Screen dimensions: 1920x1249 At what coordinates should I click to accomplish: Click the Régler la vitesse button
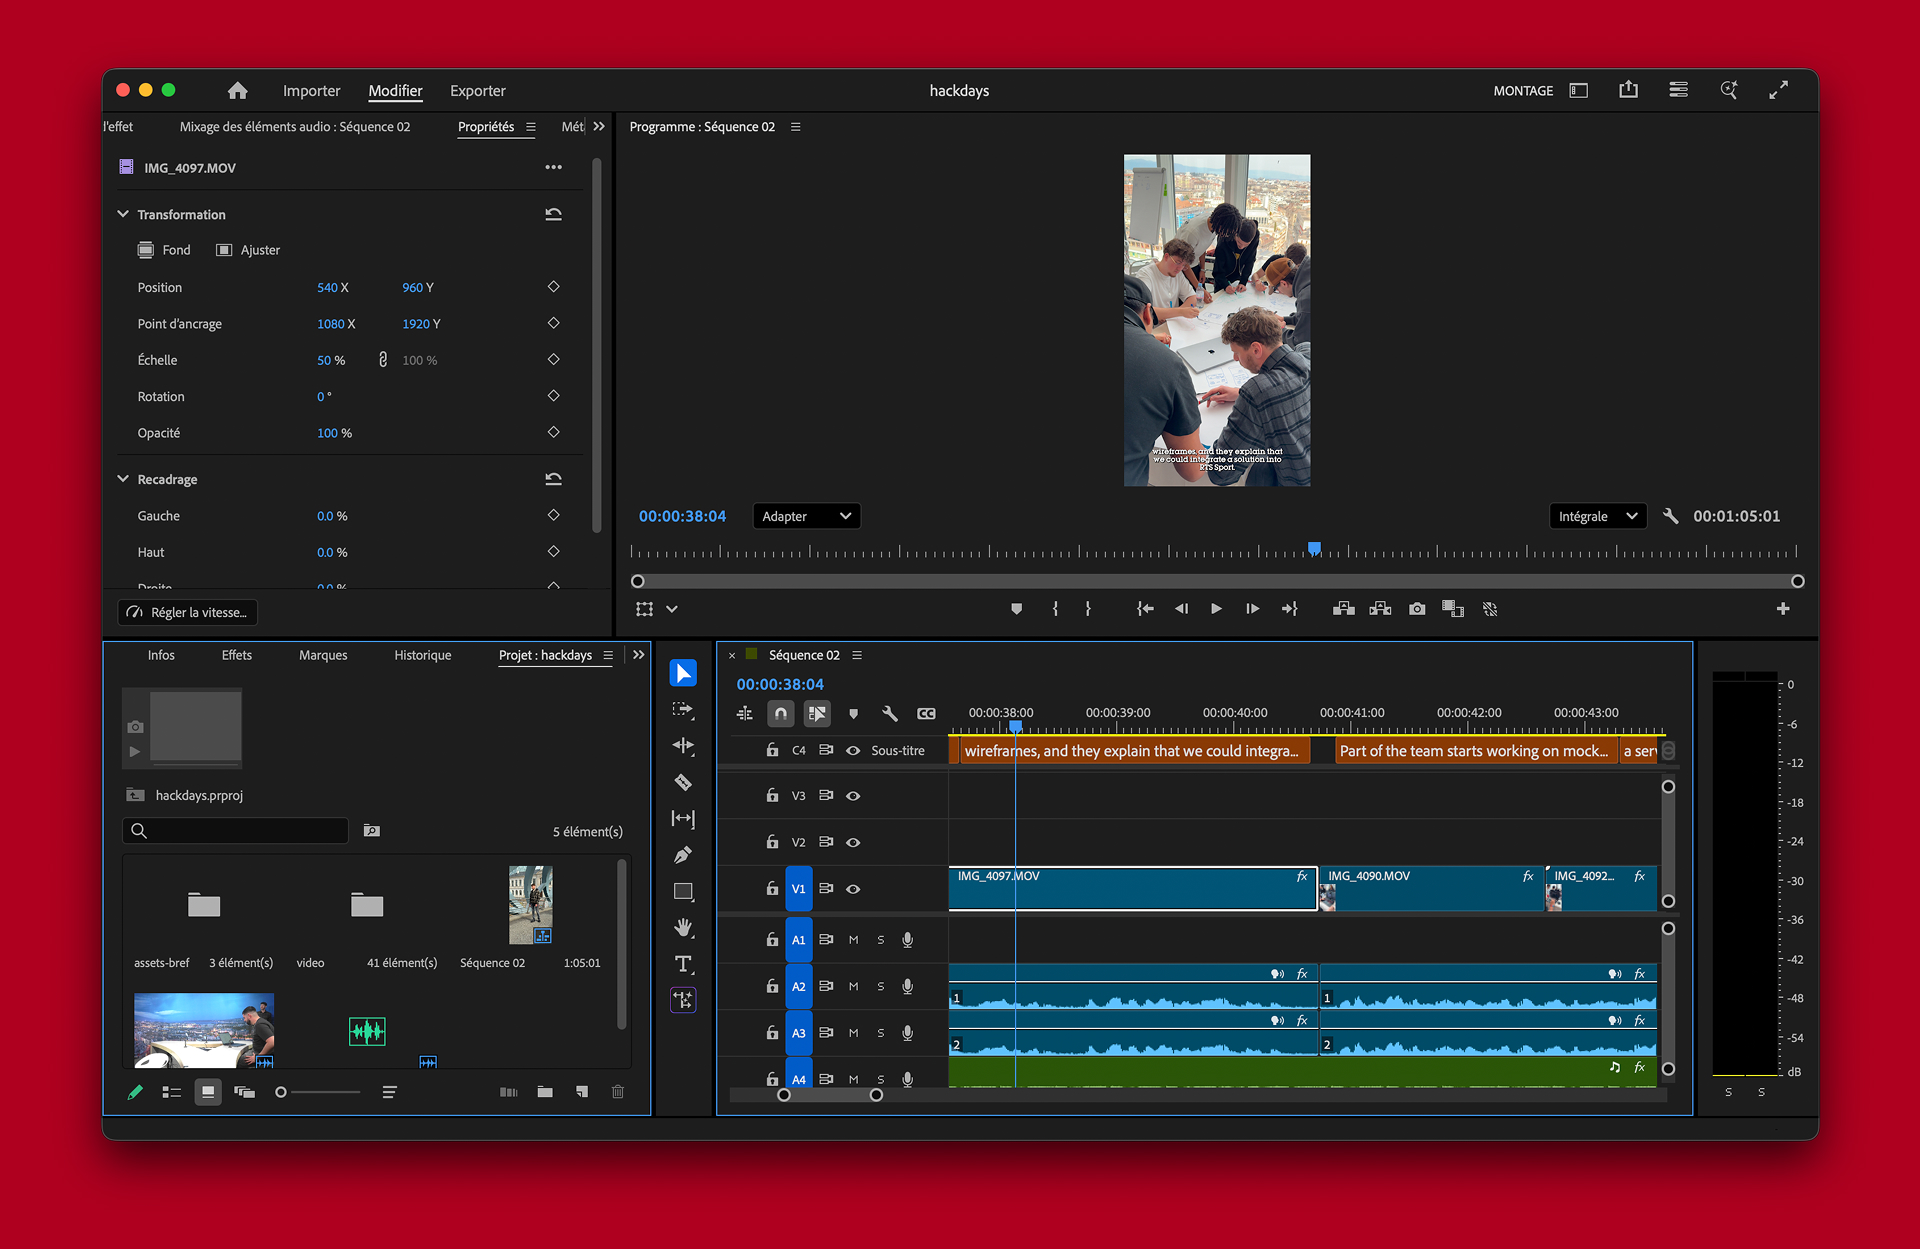click(x=188, y=612)
